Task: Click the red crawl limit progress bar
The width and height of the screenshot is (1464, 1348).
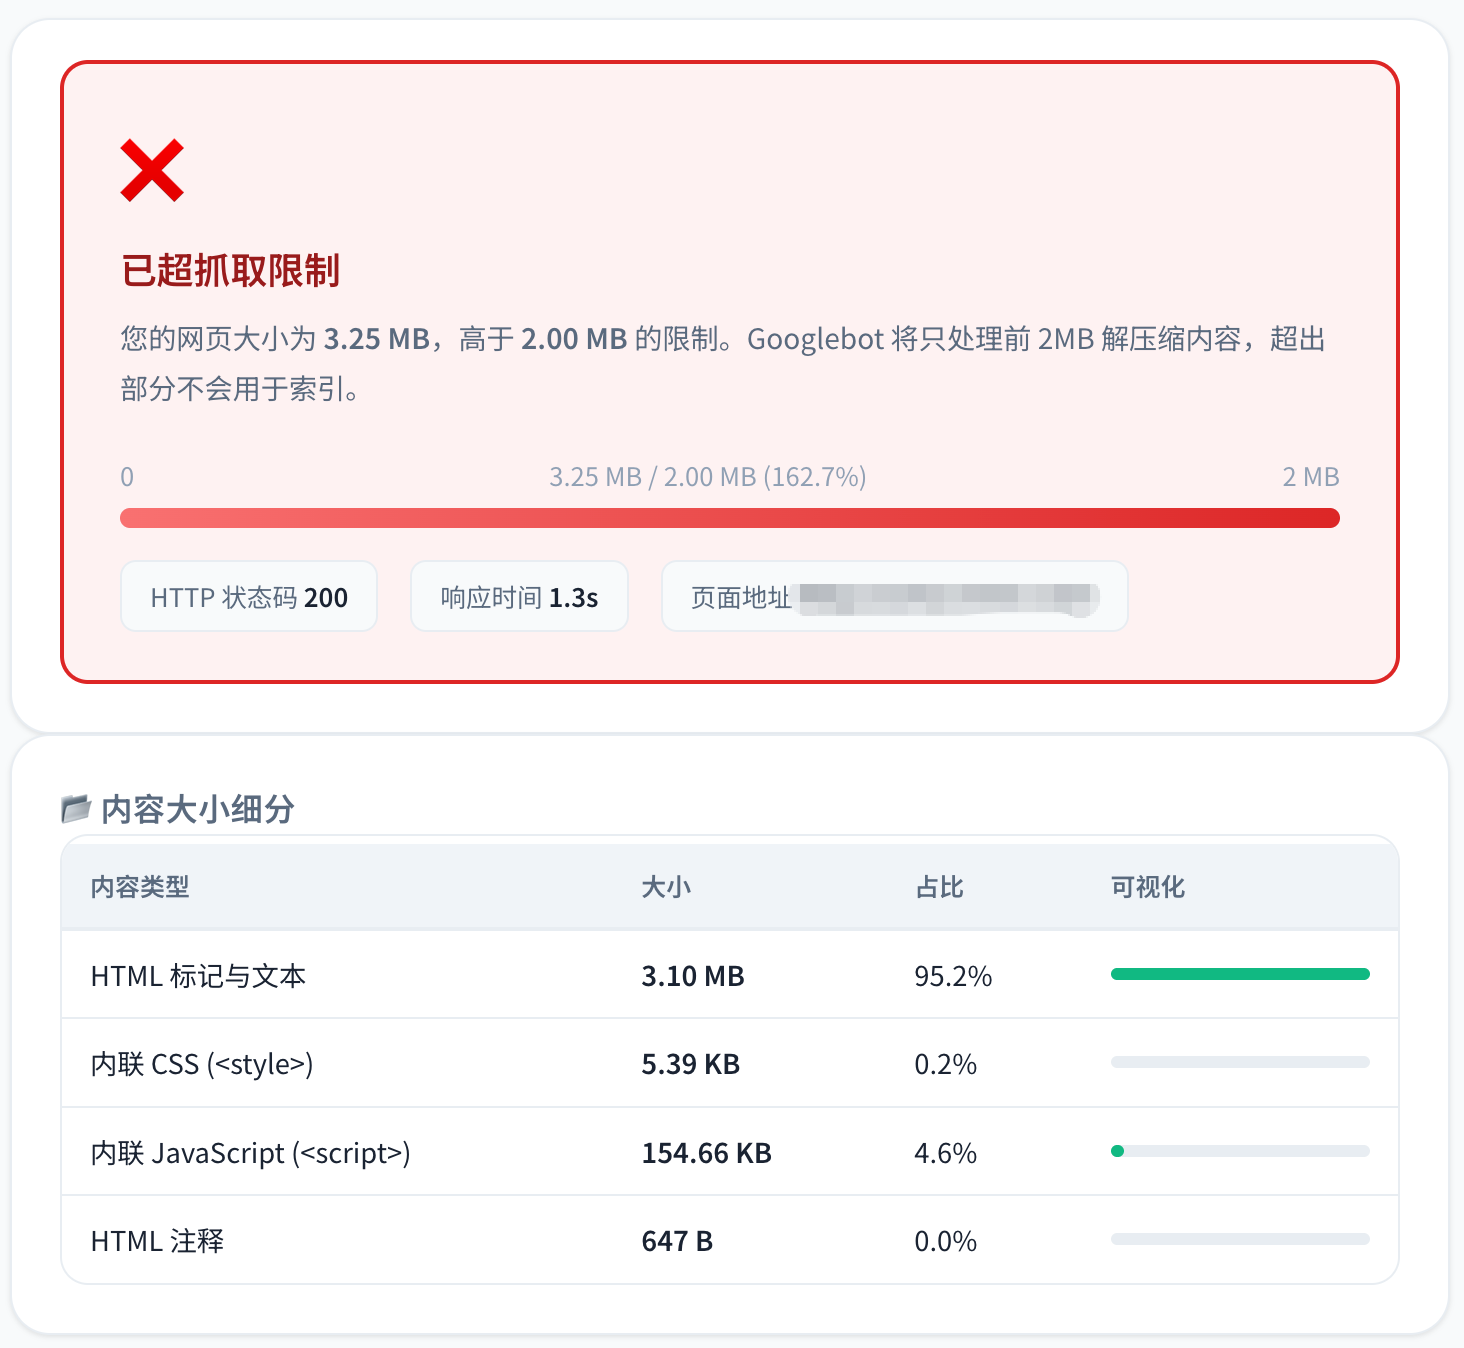Action: pos(729,518)
